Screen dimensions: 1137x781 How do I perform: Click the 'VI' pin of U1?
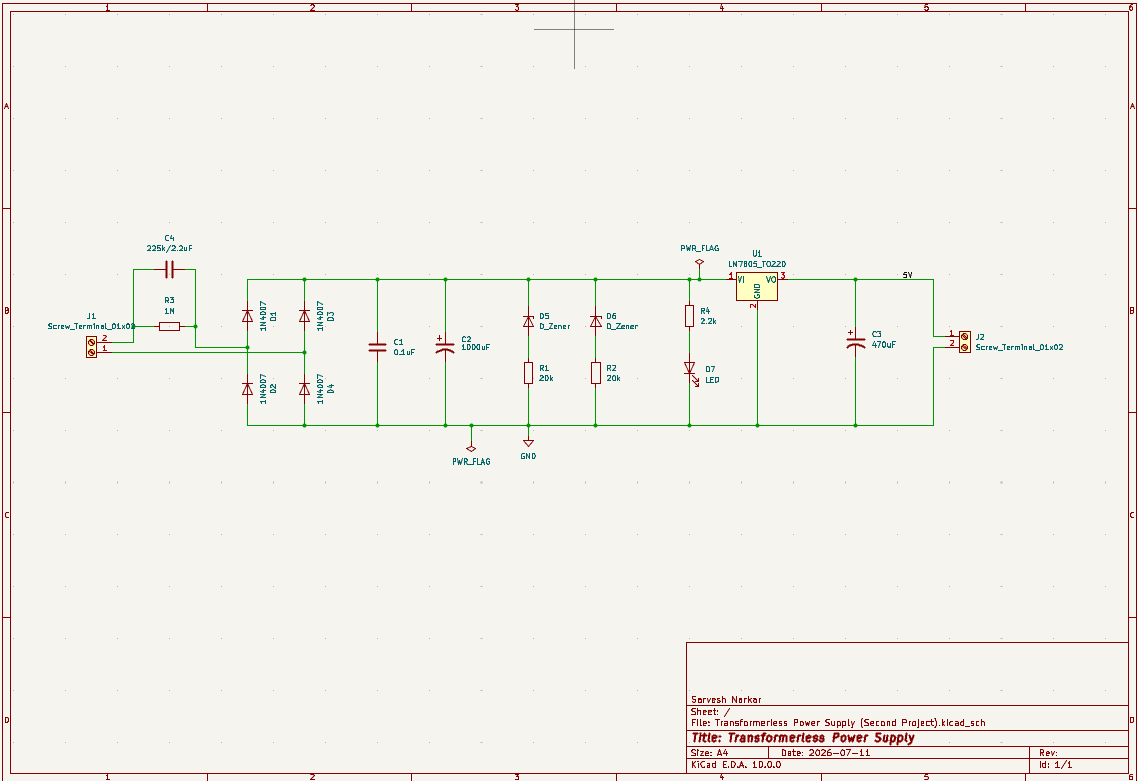(741, 279)
